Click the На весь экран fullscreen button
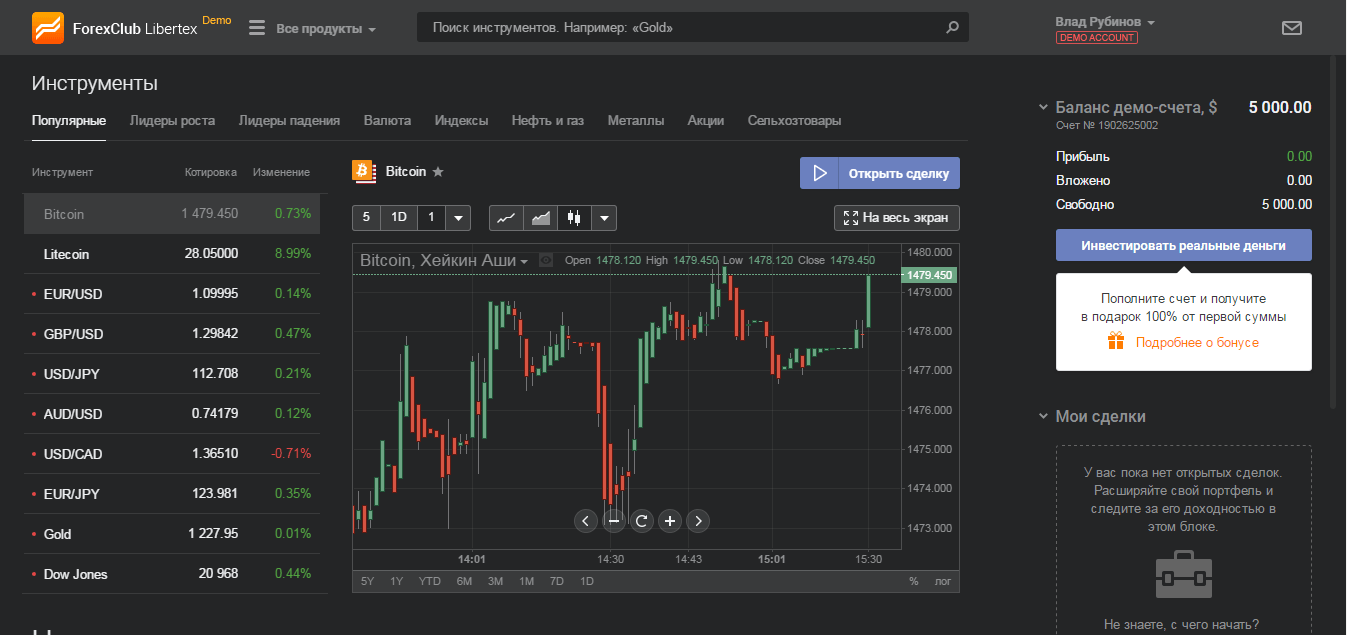 pyautogui.click(x=897, y=217)
